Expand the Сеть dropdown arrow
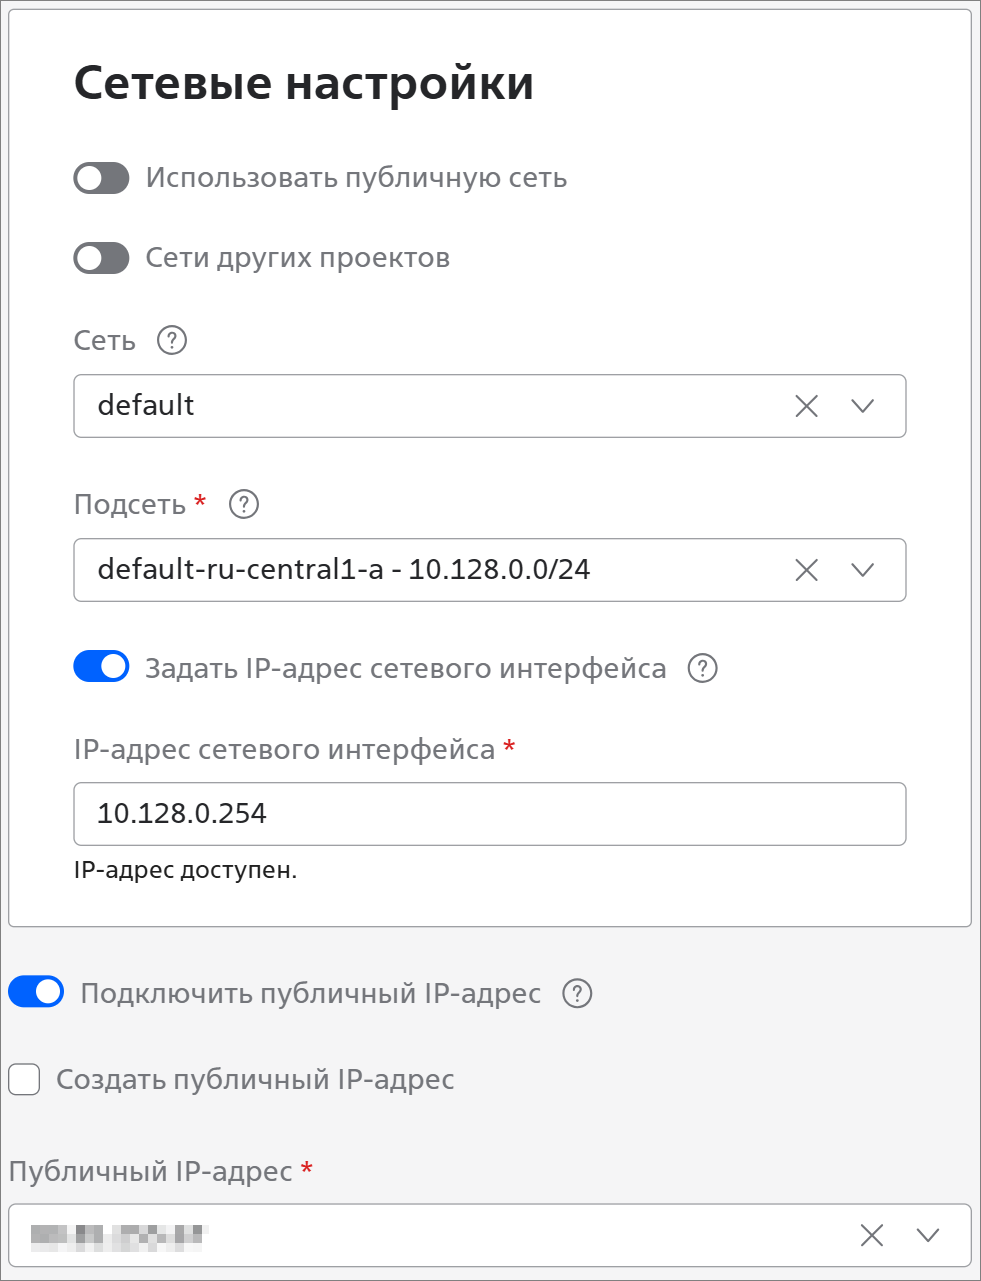Screen dimensions: 981x1281 click(862, 406)
